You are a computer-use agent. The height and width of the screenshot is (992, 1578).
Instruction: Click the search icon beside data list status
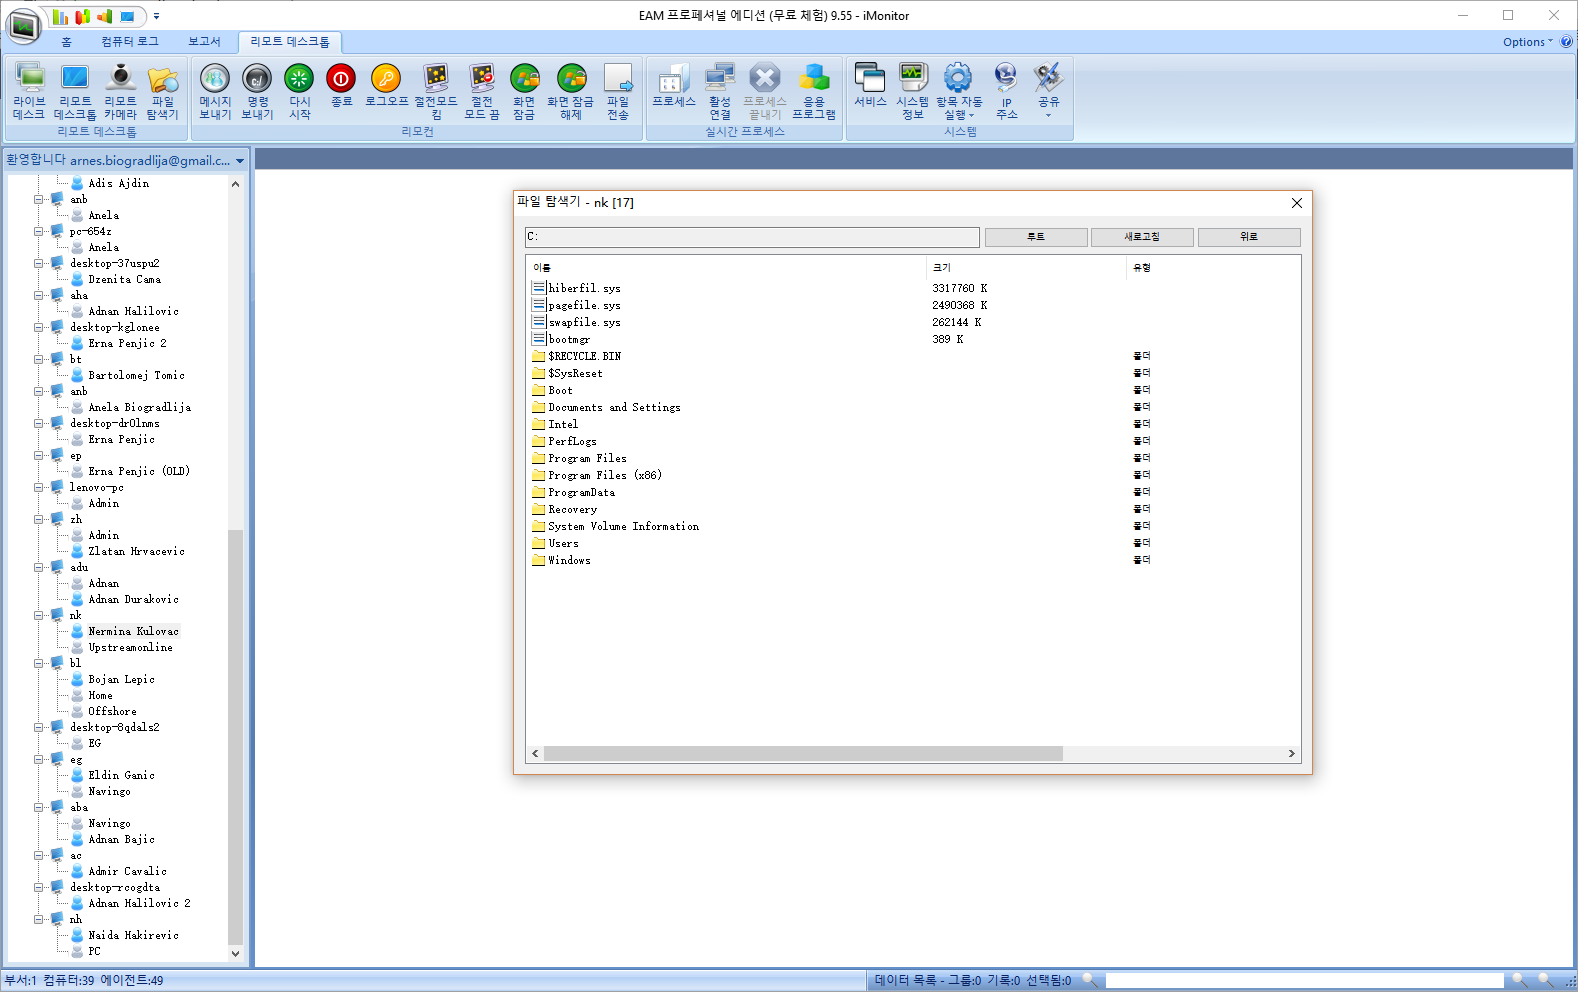[x=1090, y=980]
